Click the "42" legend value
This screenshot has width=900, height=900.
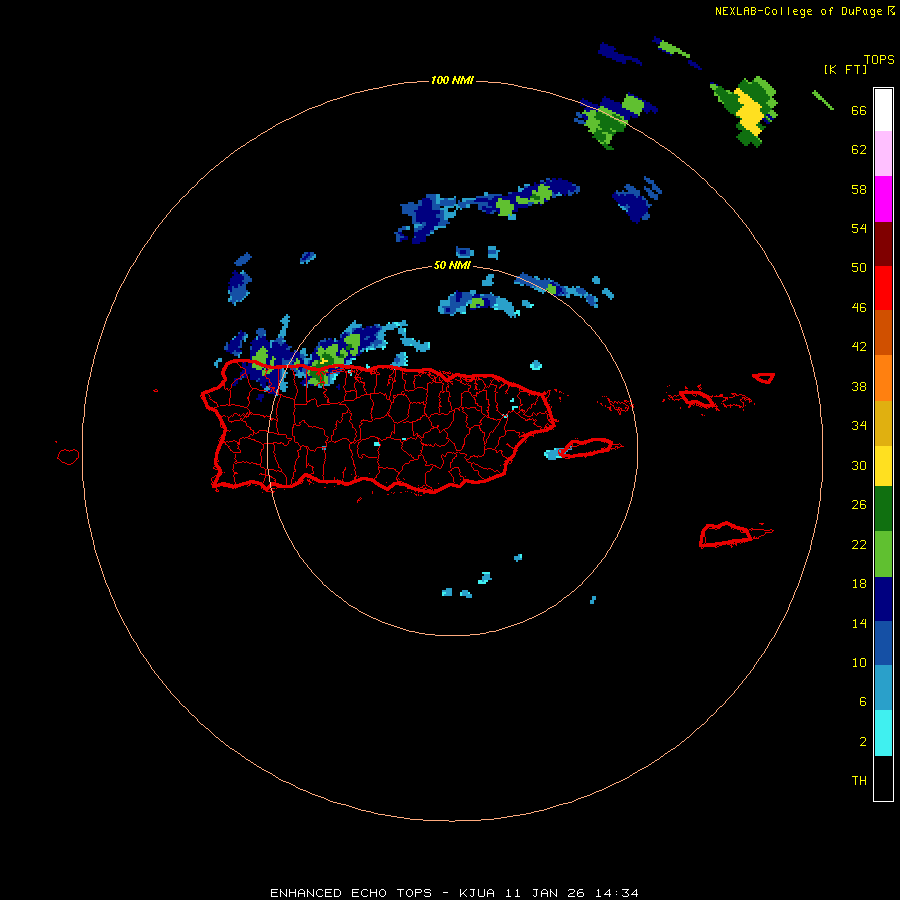tap(859, 347)
